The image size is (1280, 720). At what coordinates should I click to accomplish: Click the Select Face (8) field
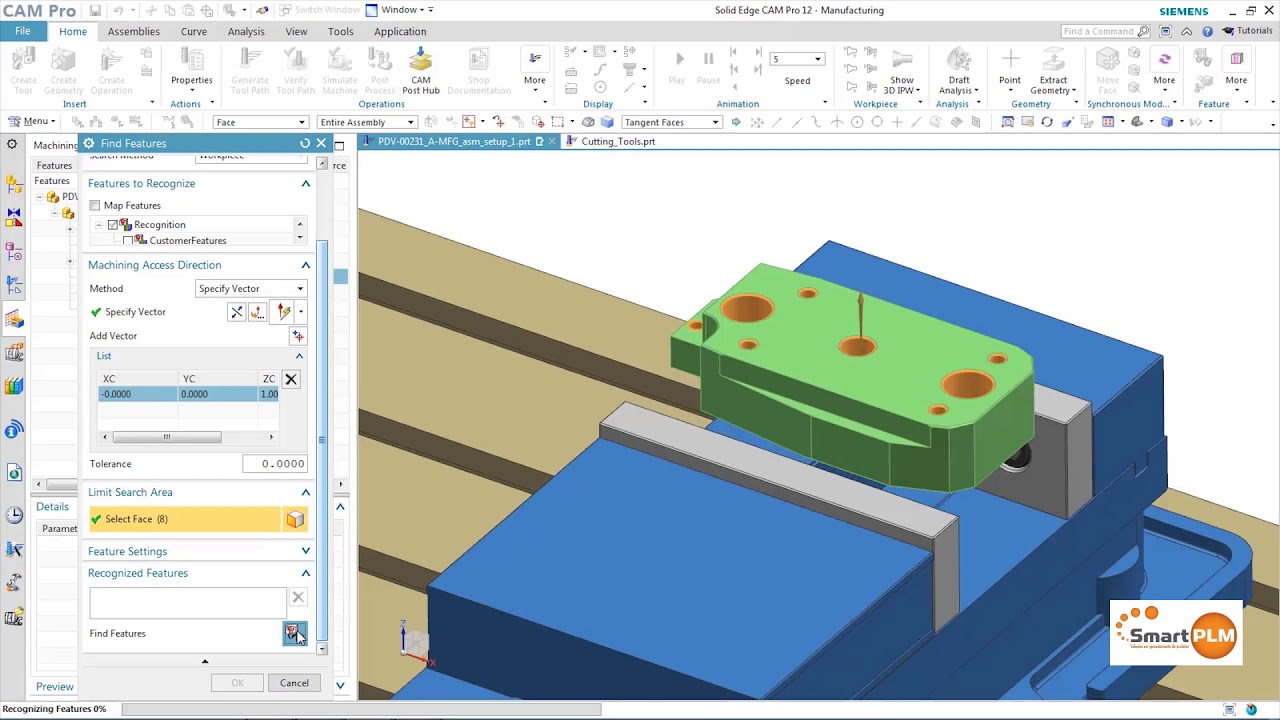tap(184, 519)
